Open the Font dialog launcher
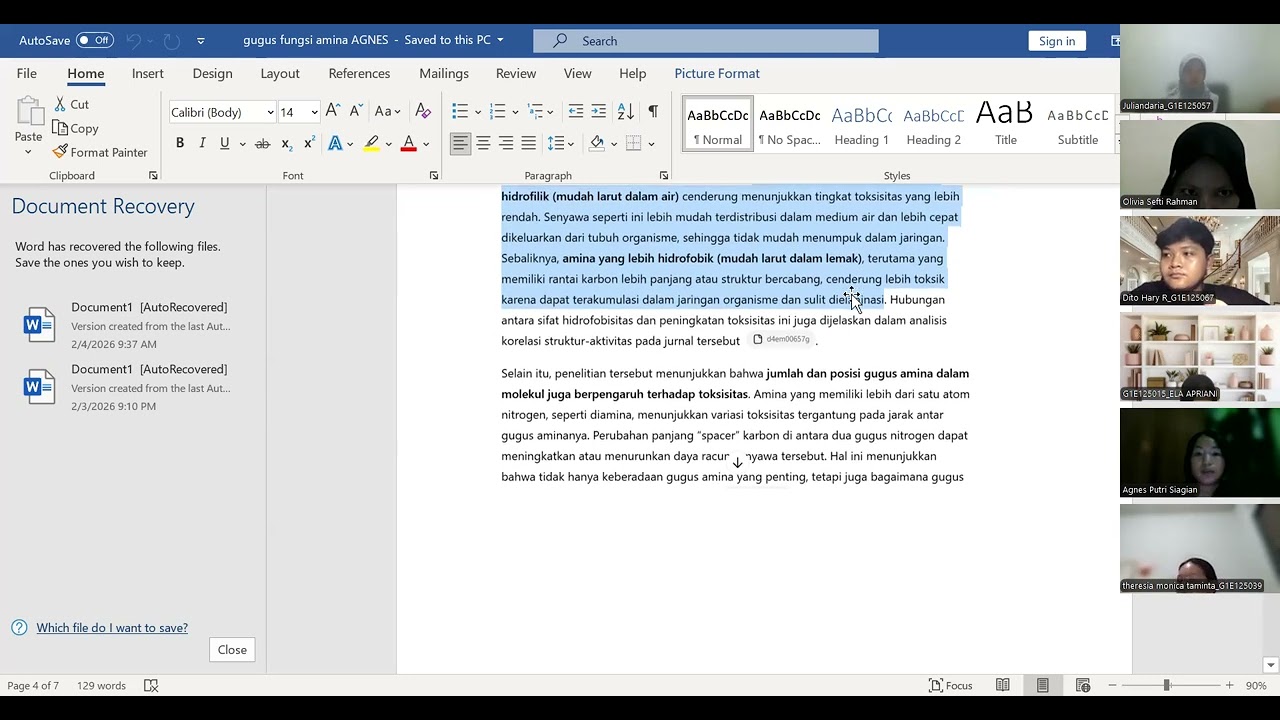This screenshot has height=720, width=1280. pos(434,176)
